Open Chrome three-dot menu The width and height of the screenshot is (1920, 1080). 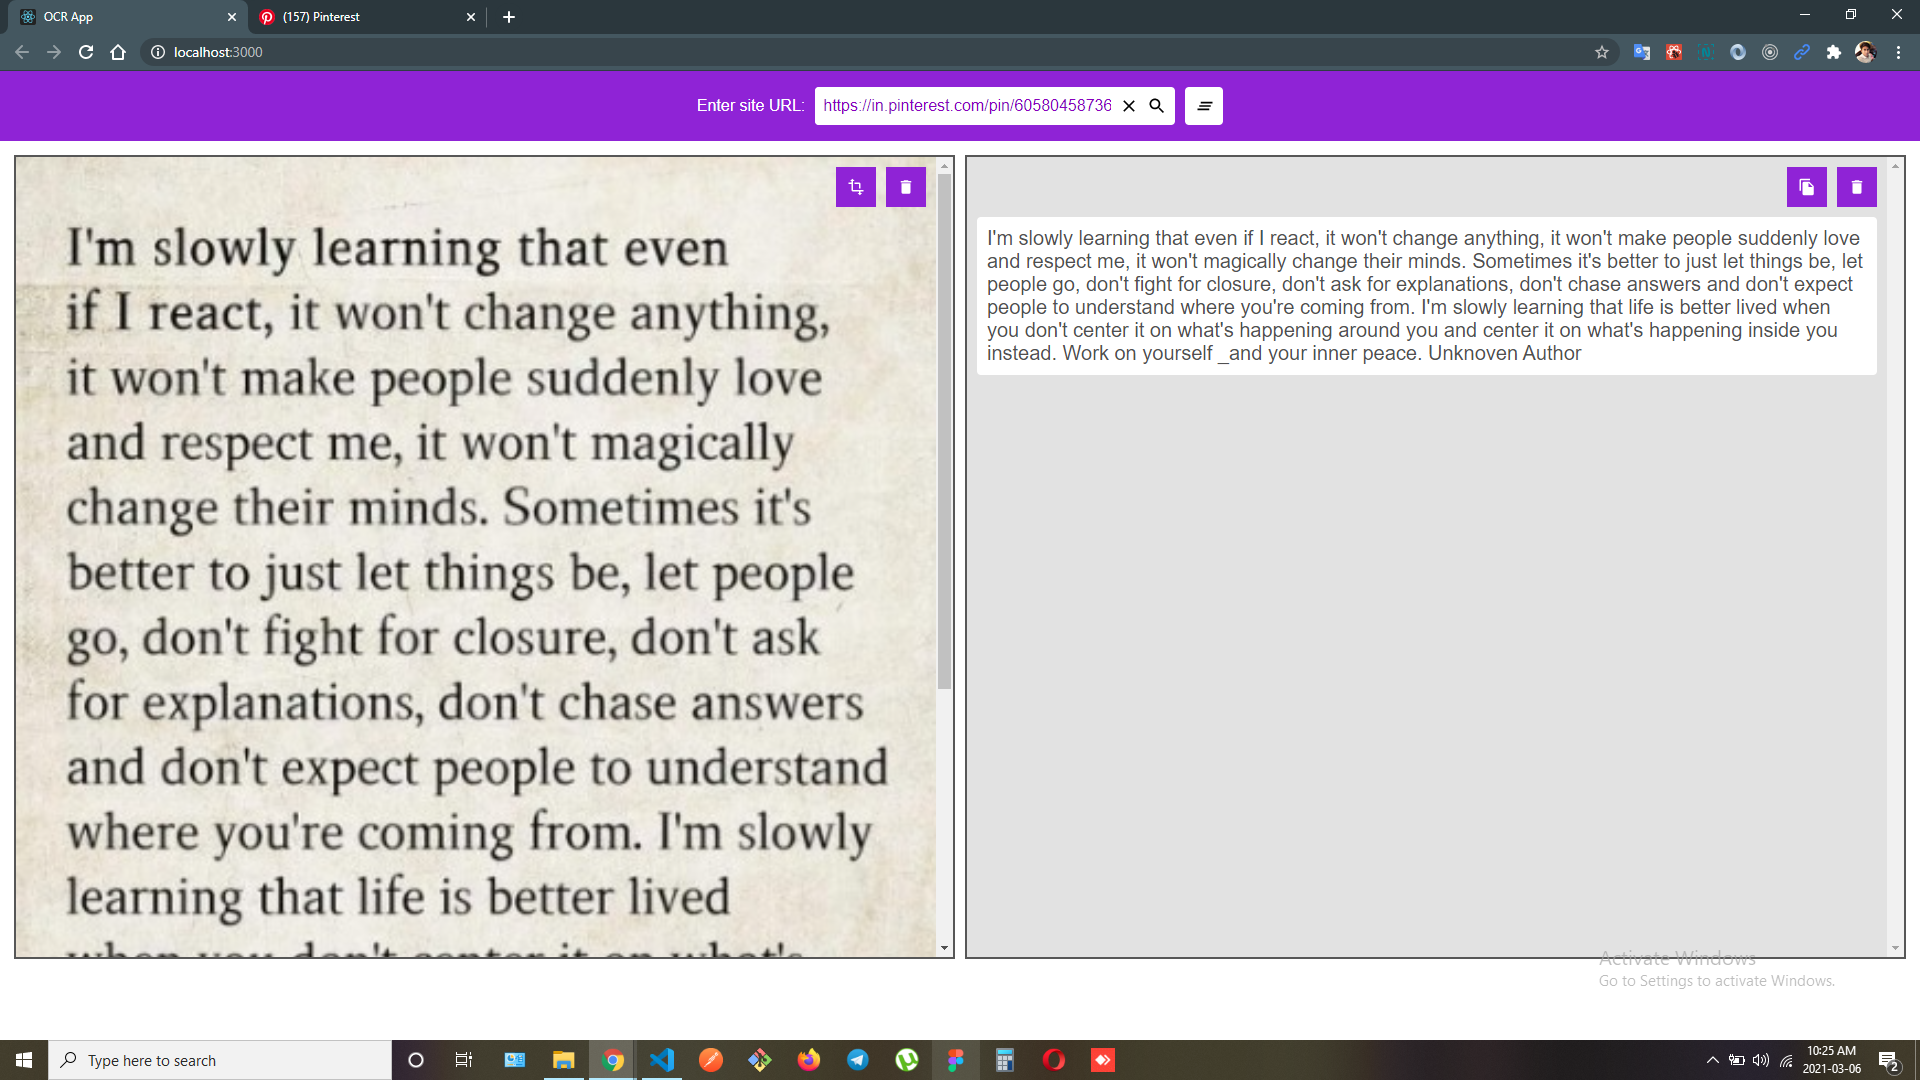[x=1898, y=52]
